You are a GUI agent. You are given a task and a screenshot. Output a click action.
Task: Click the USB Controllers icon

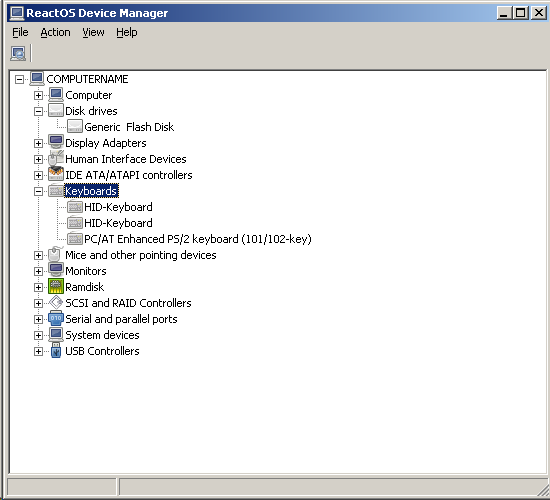56,351
